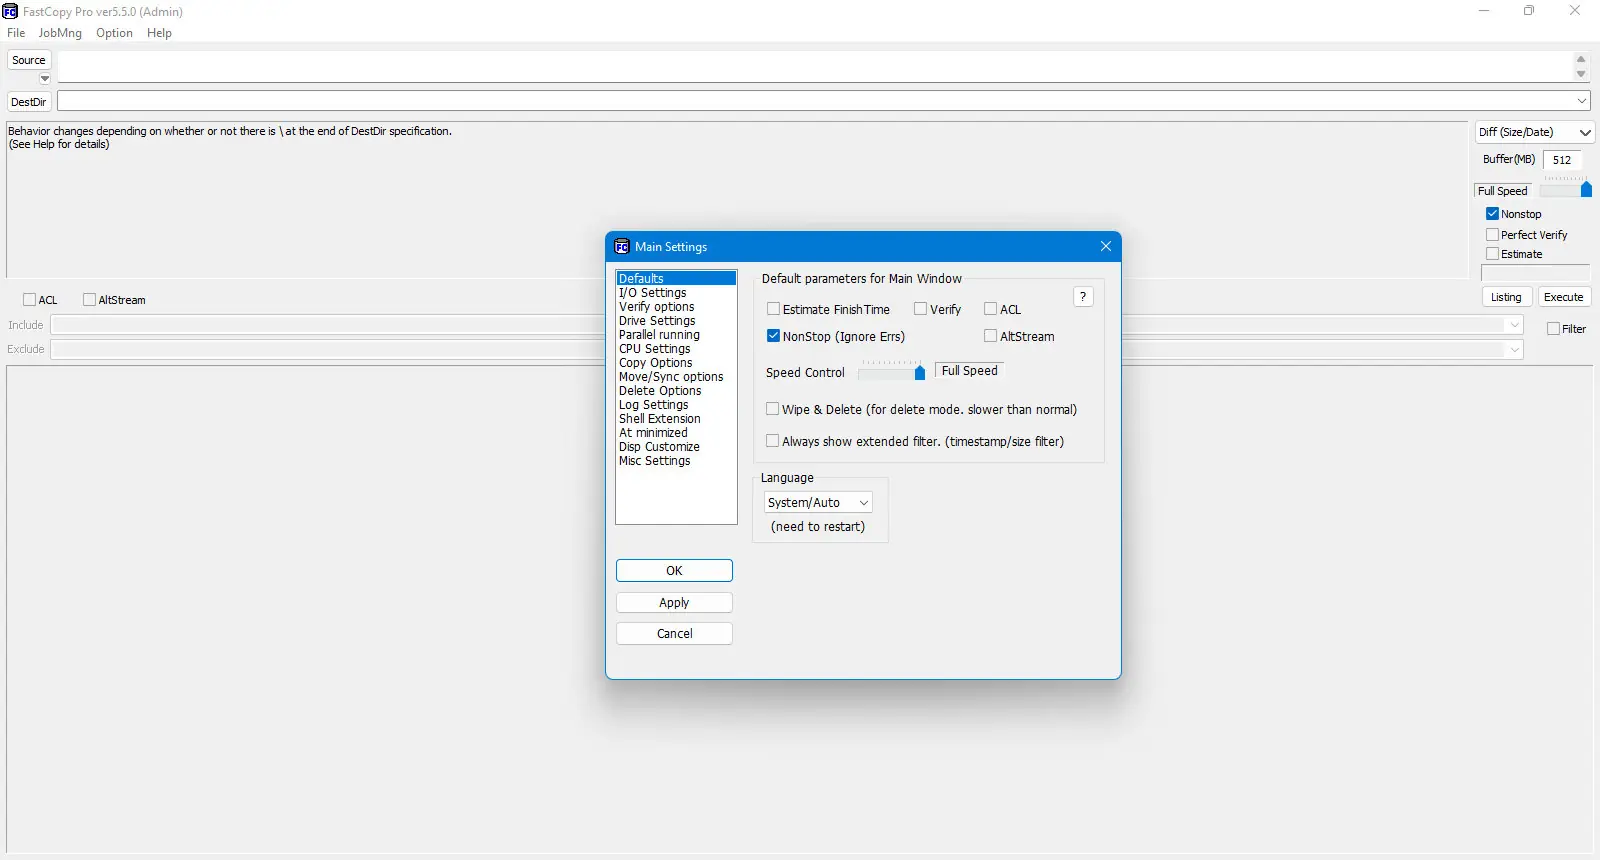The width and height of the screenshot is (1600, 860).
Task: Select Defaults in the settings list
Action: point(676,278)
